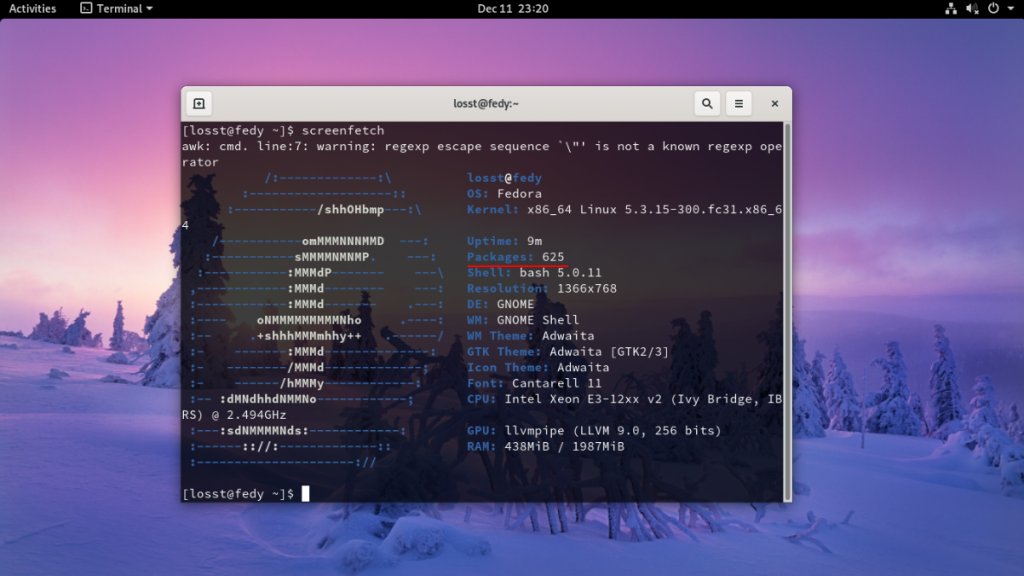Screen dimensions: 1024x576
Task: Click the terminal icon in top bar
Action: pos(86,8)
